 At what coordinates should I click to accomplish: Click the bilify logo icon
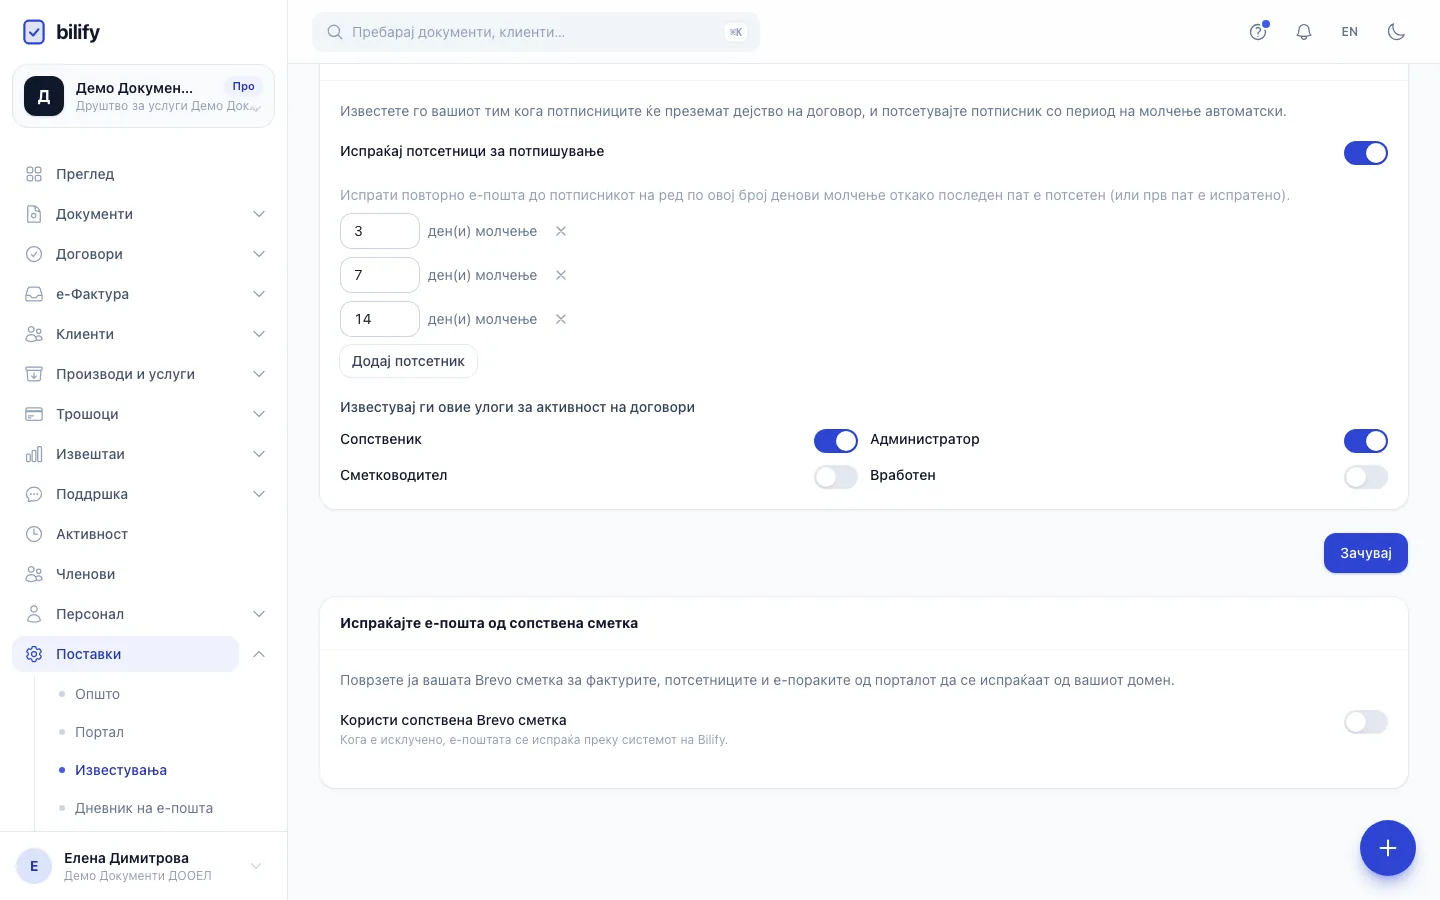tap(34, 32)
